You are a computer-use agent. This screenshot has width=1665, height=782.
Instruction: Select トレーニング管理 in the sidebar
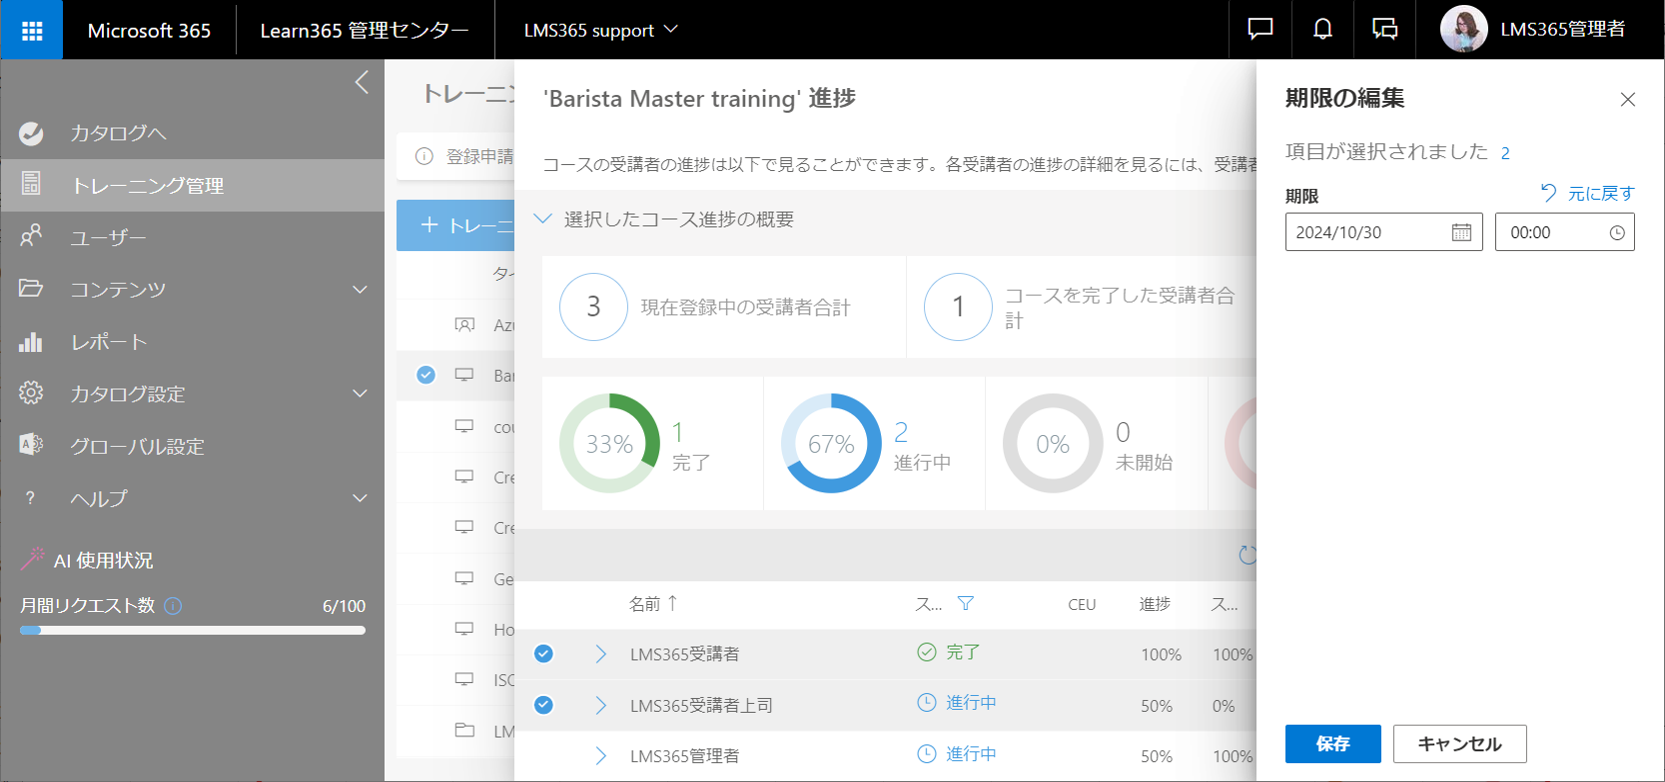192,185
